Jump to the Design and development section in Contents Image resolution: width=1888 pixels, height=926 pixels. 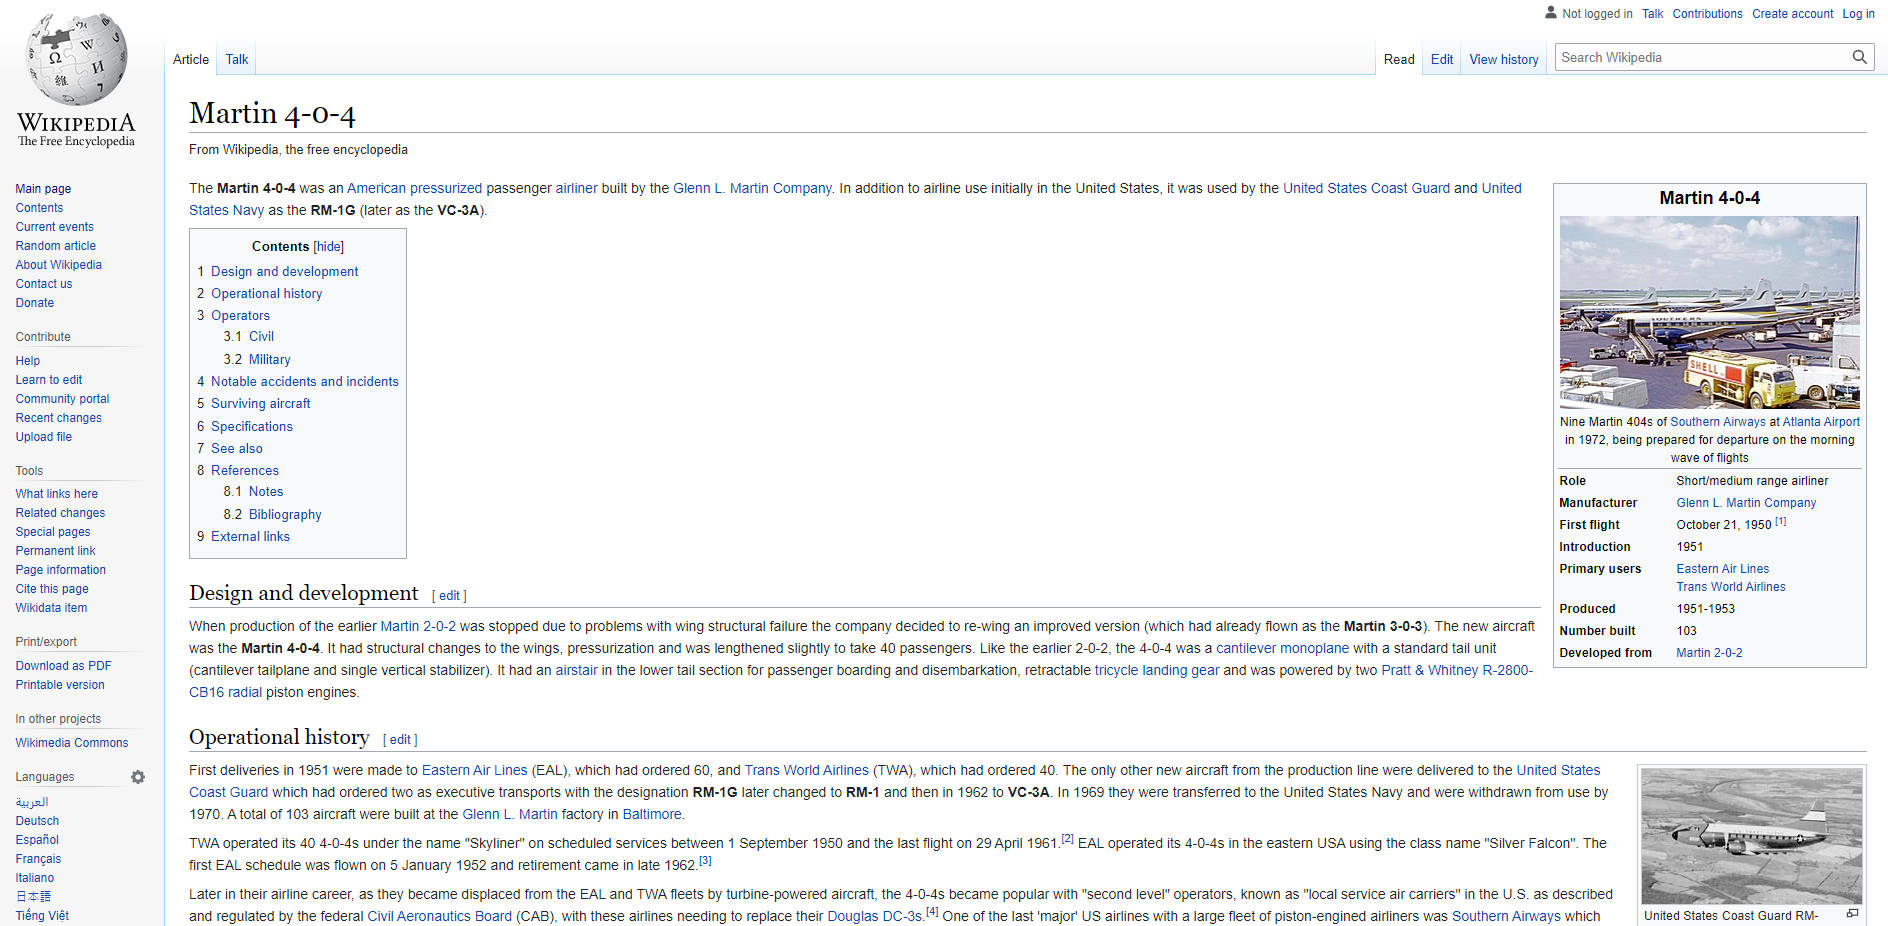[x=284, y=272]
